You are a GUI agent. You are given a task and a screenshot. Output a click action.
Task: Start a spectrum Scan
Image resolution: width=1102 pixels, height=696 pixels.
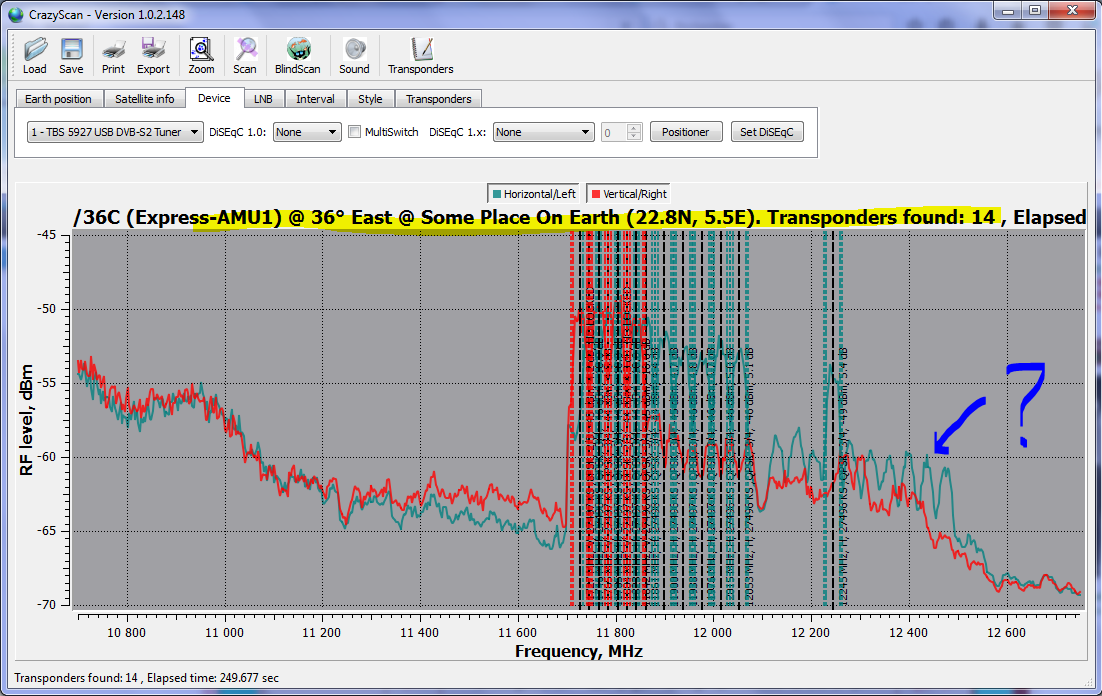(245, 55)
